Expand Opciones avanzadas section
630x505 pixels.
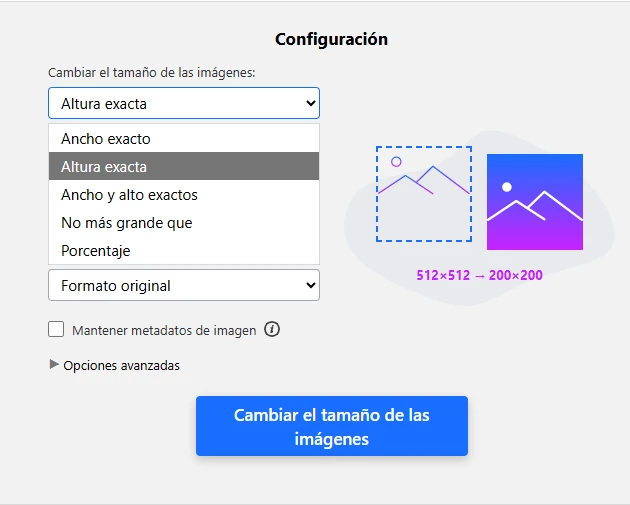click(x=121, y=365)
